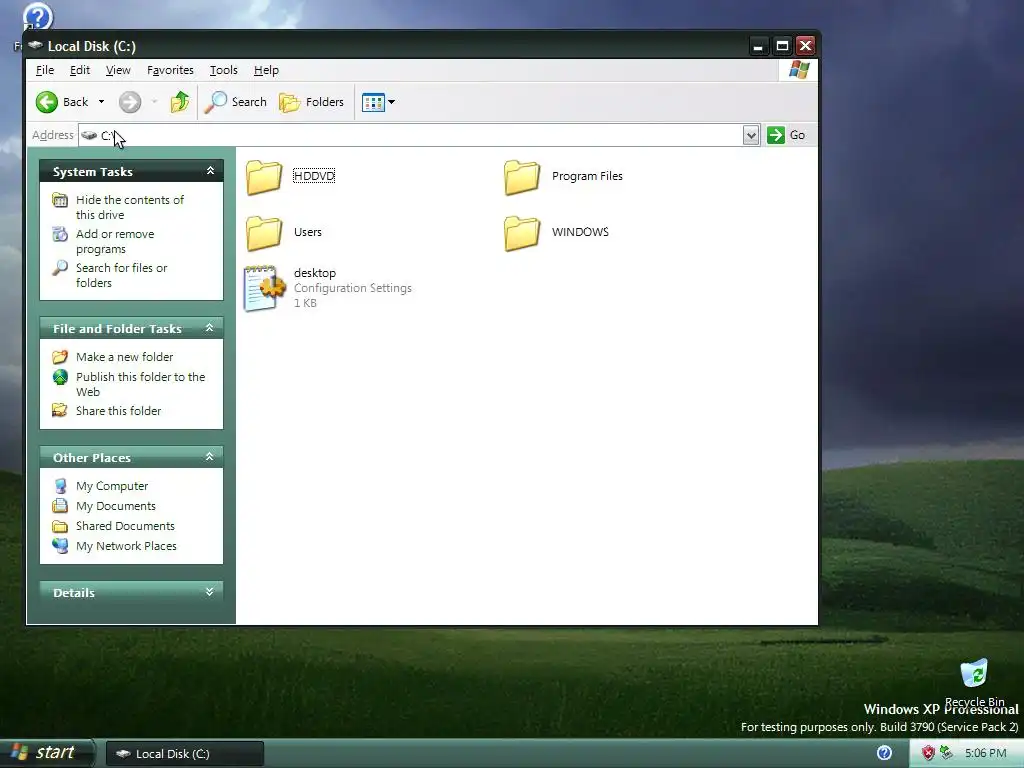The height and width of the screenshot is (768, 1024).
Task: Expand the Address bar dropdown list
Action: [751, 135]
